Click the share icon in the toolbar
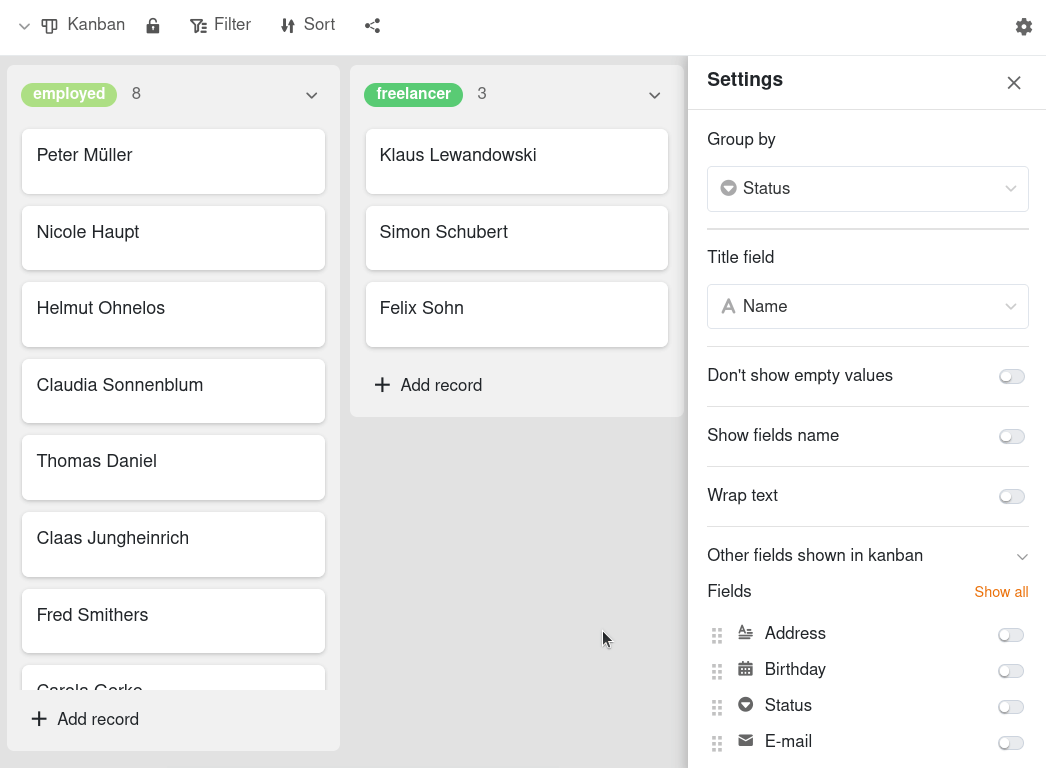 [x=372, y=25]
